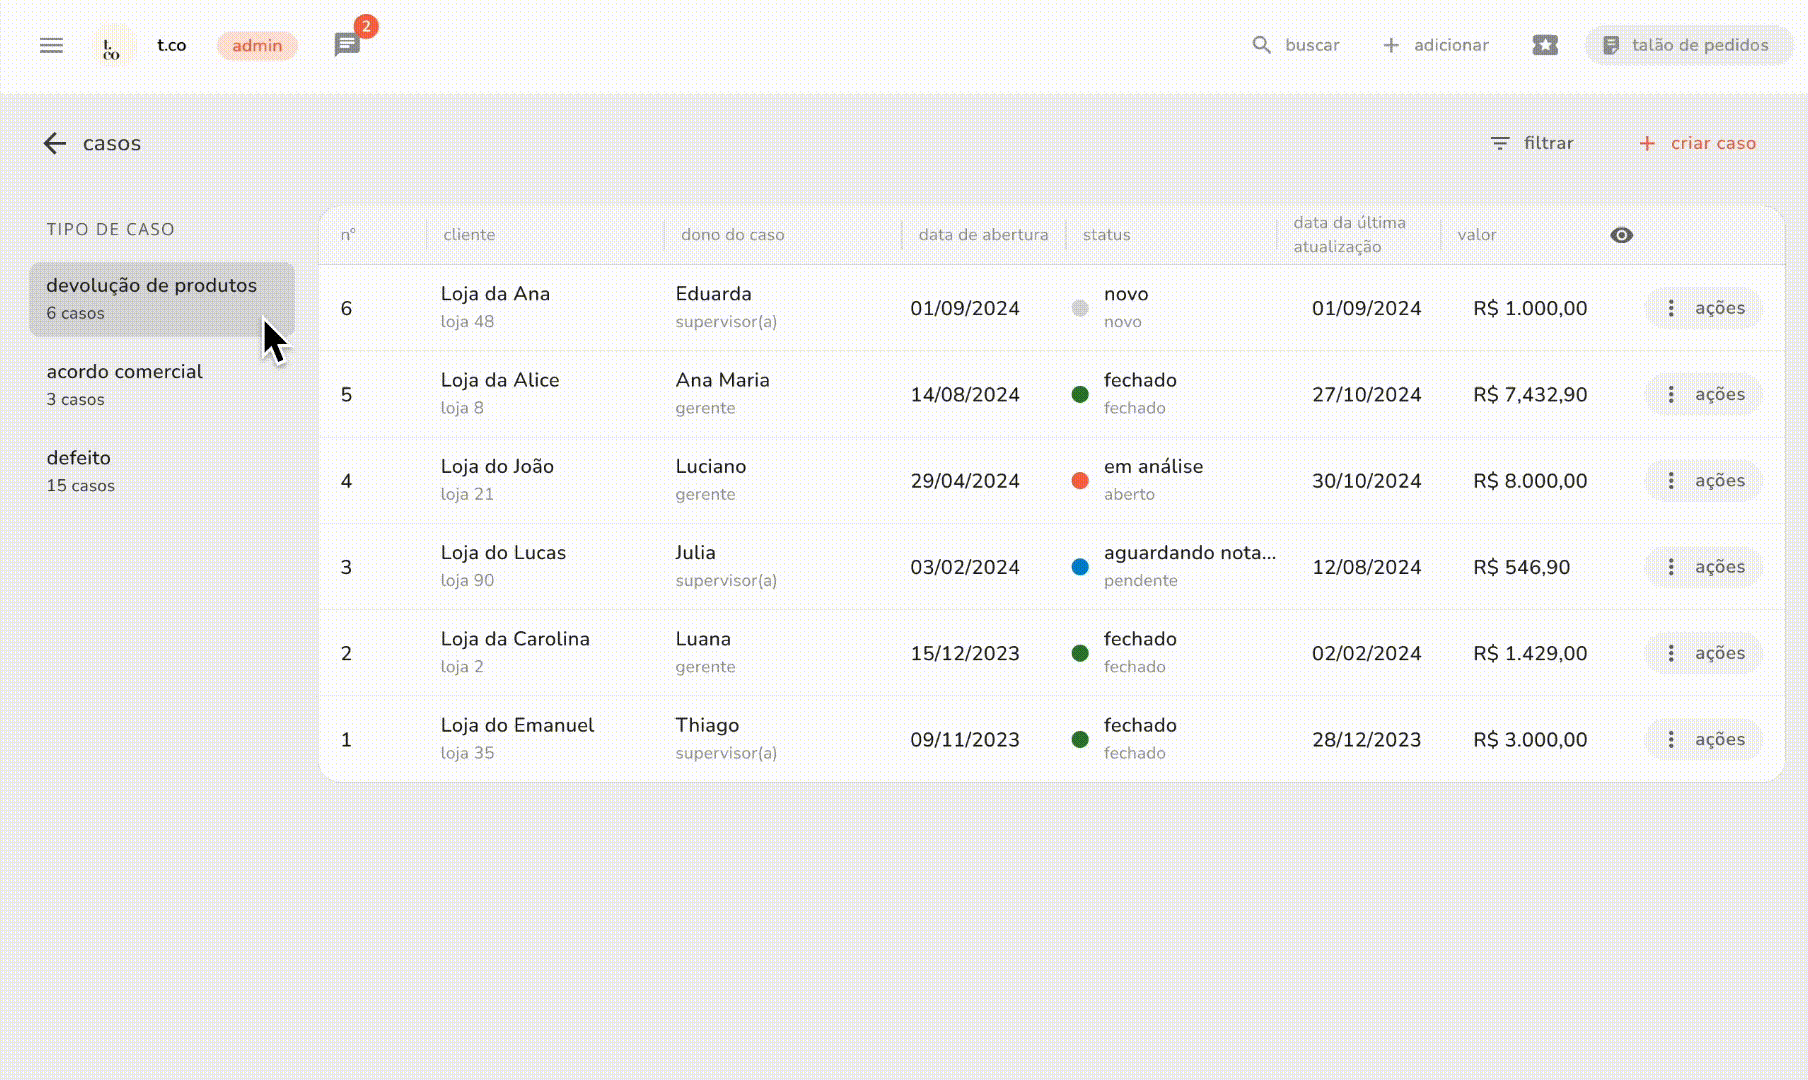
Task: Click the admin role badge
Action: (257, 45)
